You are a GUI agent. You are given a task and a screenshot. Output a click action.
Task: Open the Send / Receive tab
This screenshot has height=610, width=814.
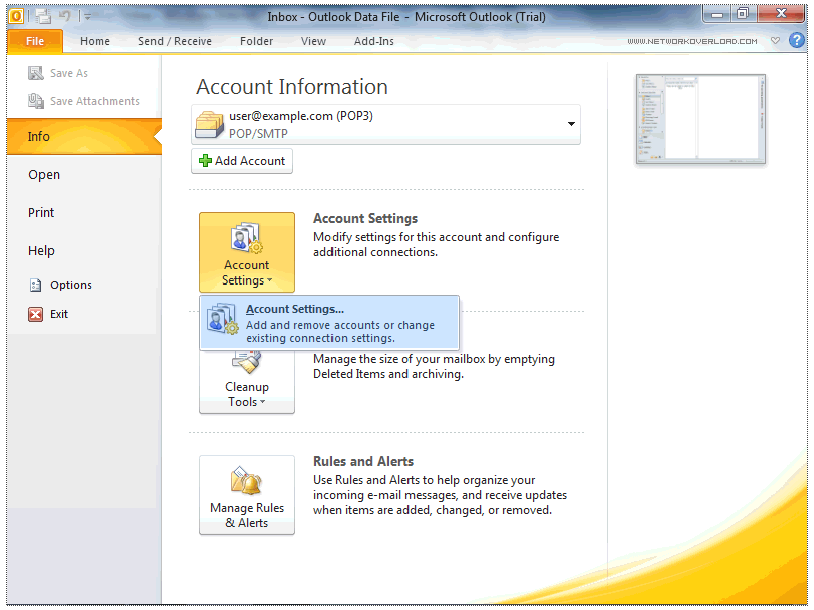coord(174,41)
